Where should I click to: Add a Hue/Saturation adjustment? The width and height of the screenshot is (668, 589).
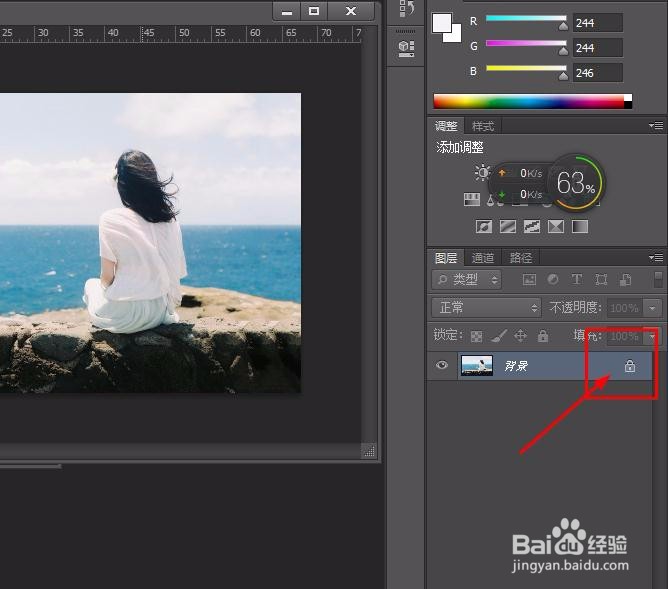click(472, 199)
